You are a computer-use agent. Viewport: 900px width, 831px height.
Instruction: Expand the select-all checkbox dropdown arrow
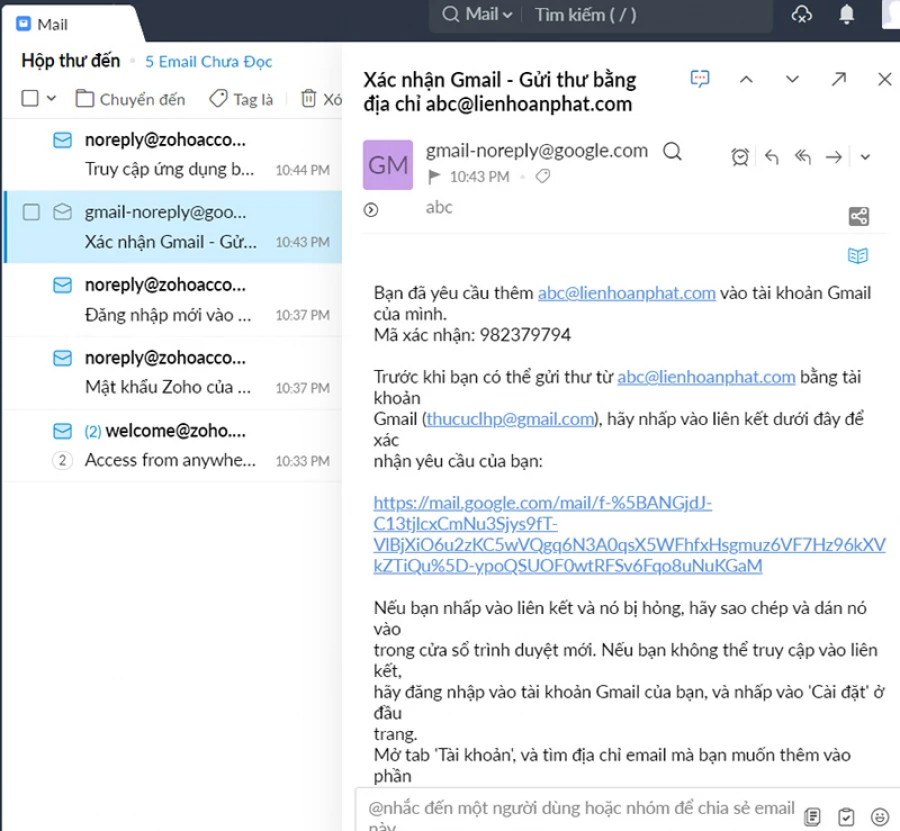[51, 98]
